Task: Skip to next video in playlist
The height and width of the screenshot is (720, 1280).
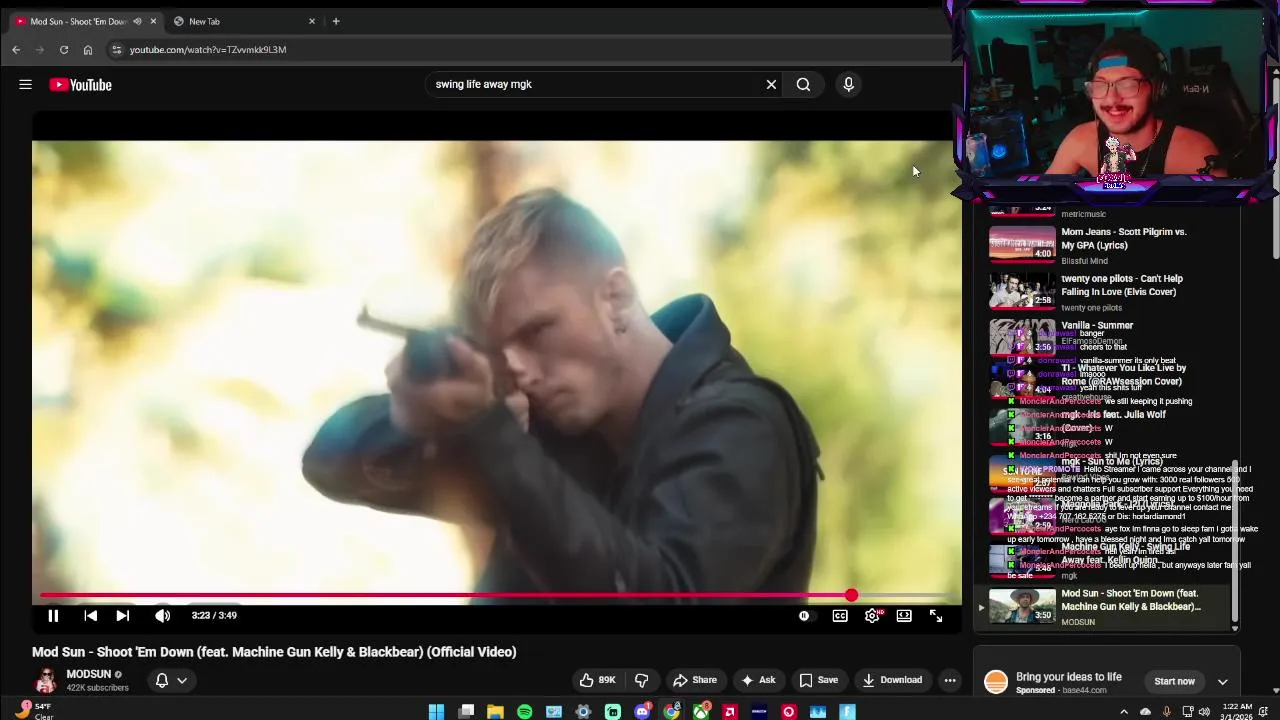Action: pos(122,616)
